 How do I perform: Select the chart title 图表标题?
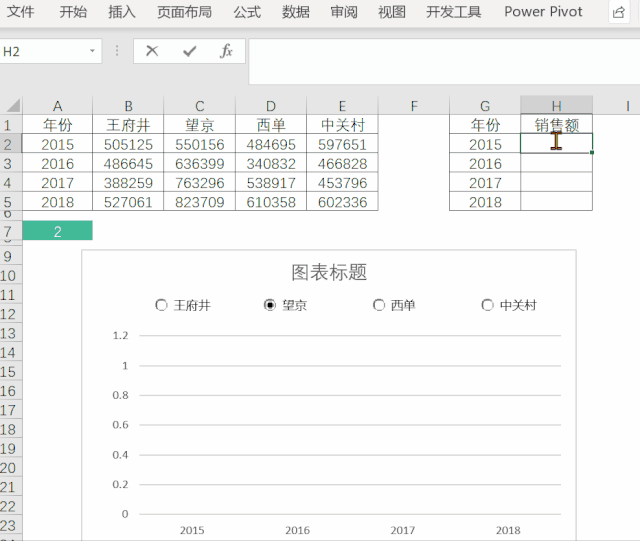(x=329, y=272)
